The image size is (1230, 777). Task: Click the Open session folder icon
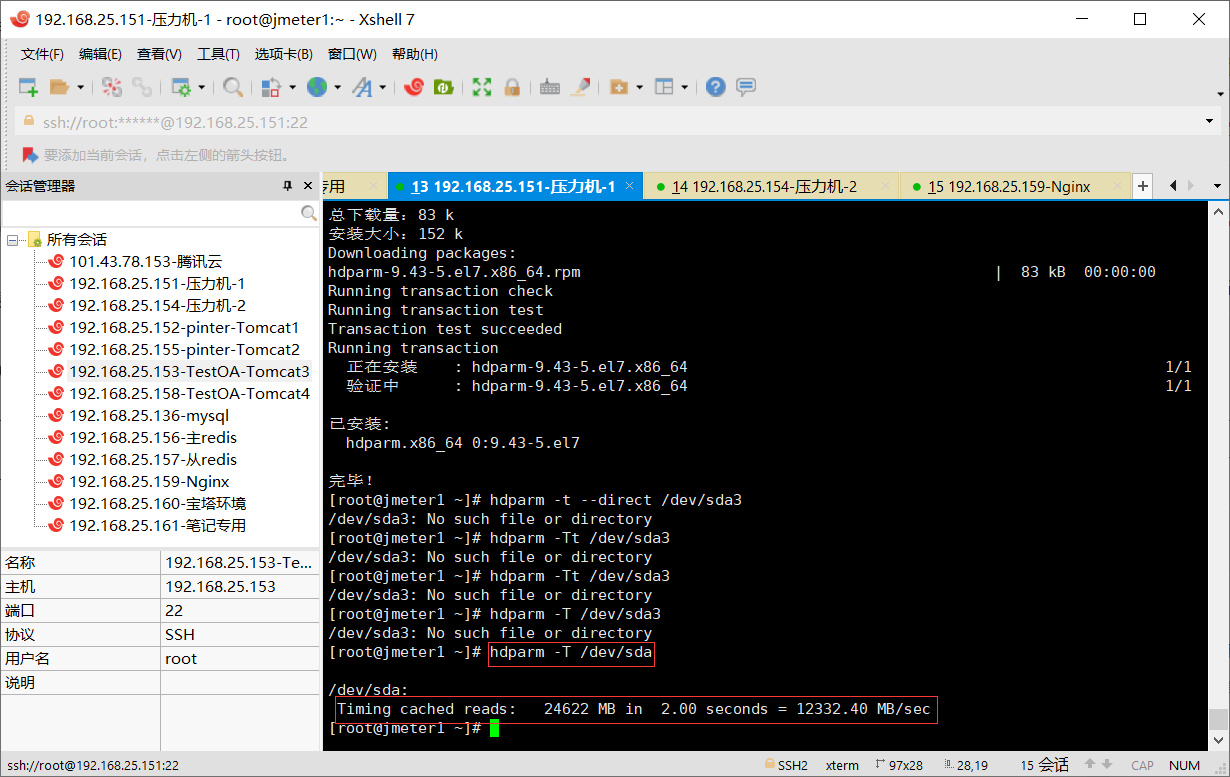point(59,87)
